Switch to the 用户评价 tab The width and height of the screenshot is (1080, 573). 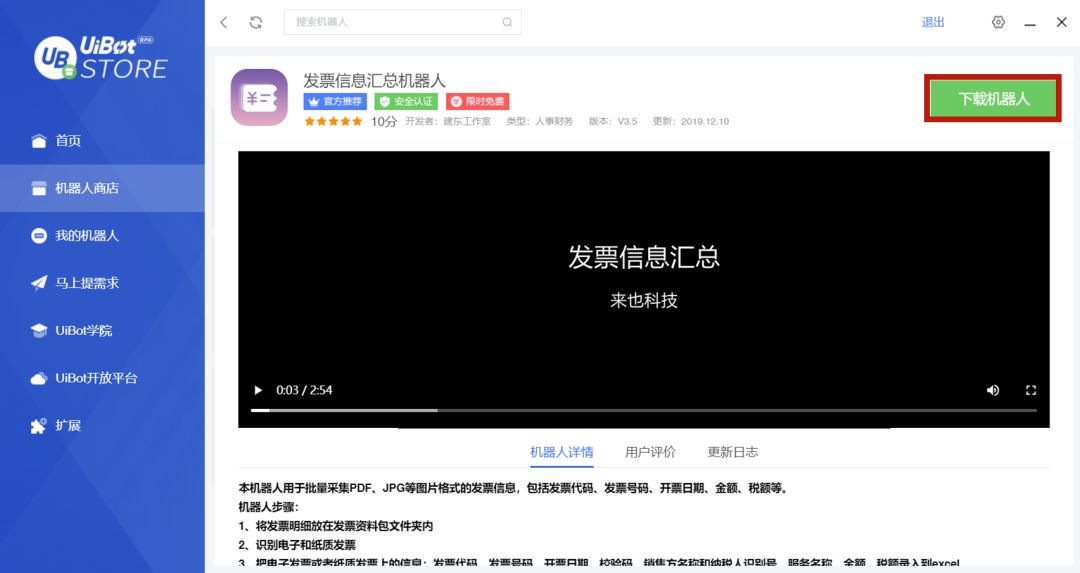coord(650,452)
